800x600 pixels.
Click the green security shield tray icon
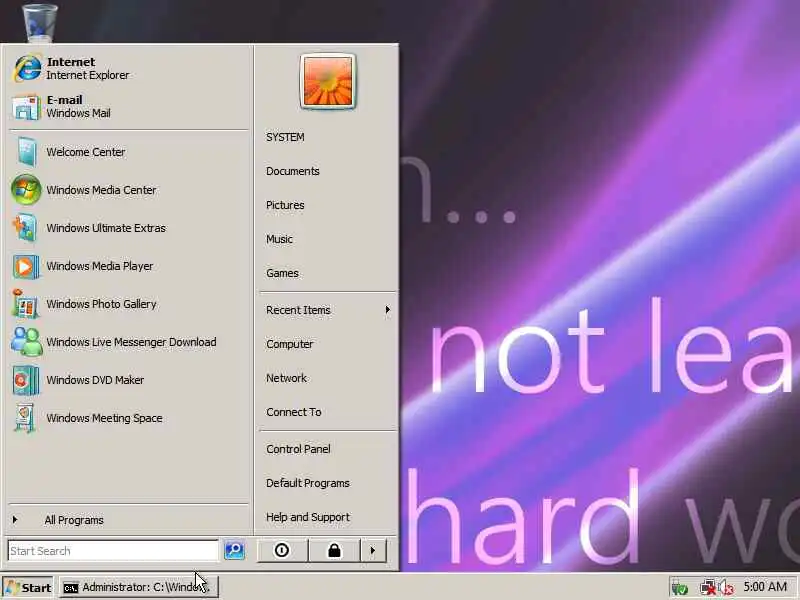(x=680, y=588)
